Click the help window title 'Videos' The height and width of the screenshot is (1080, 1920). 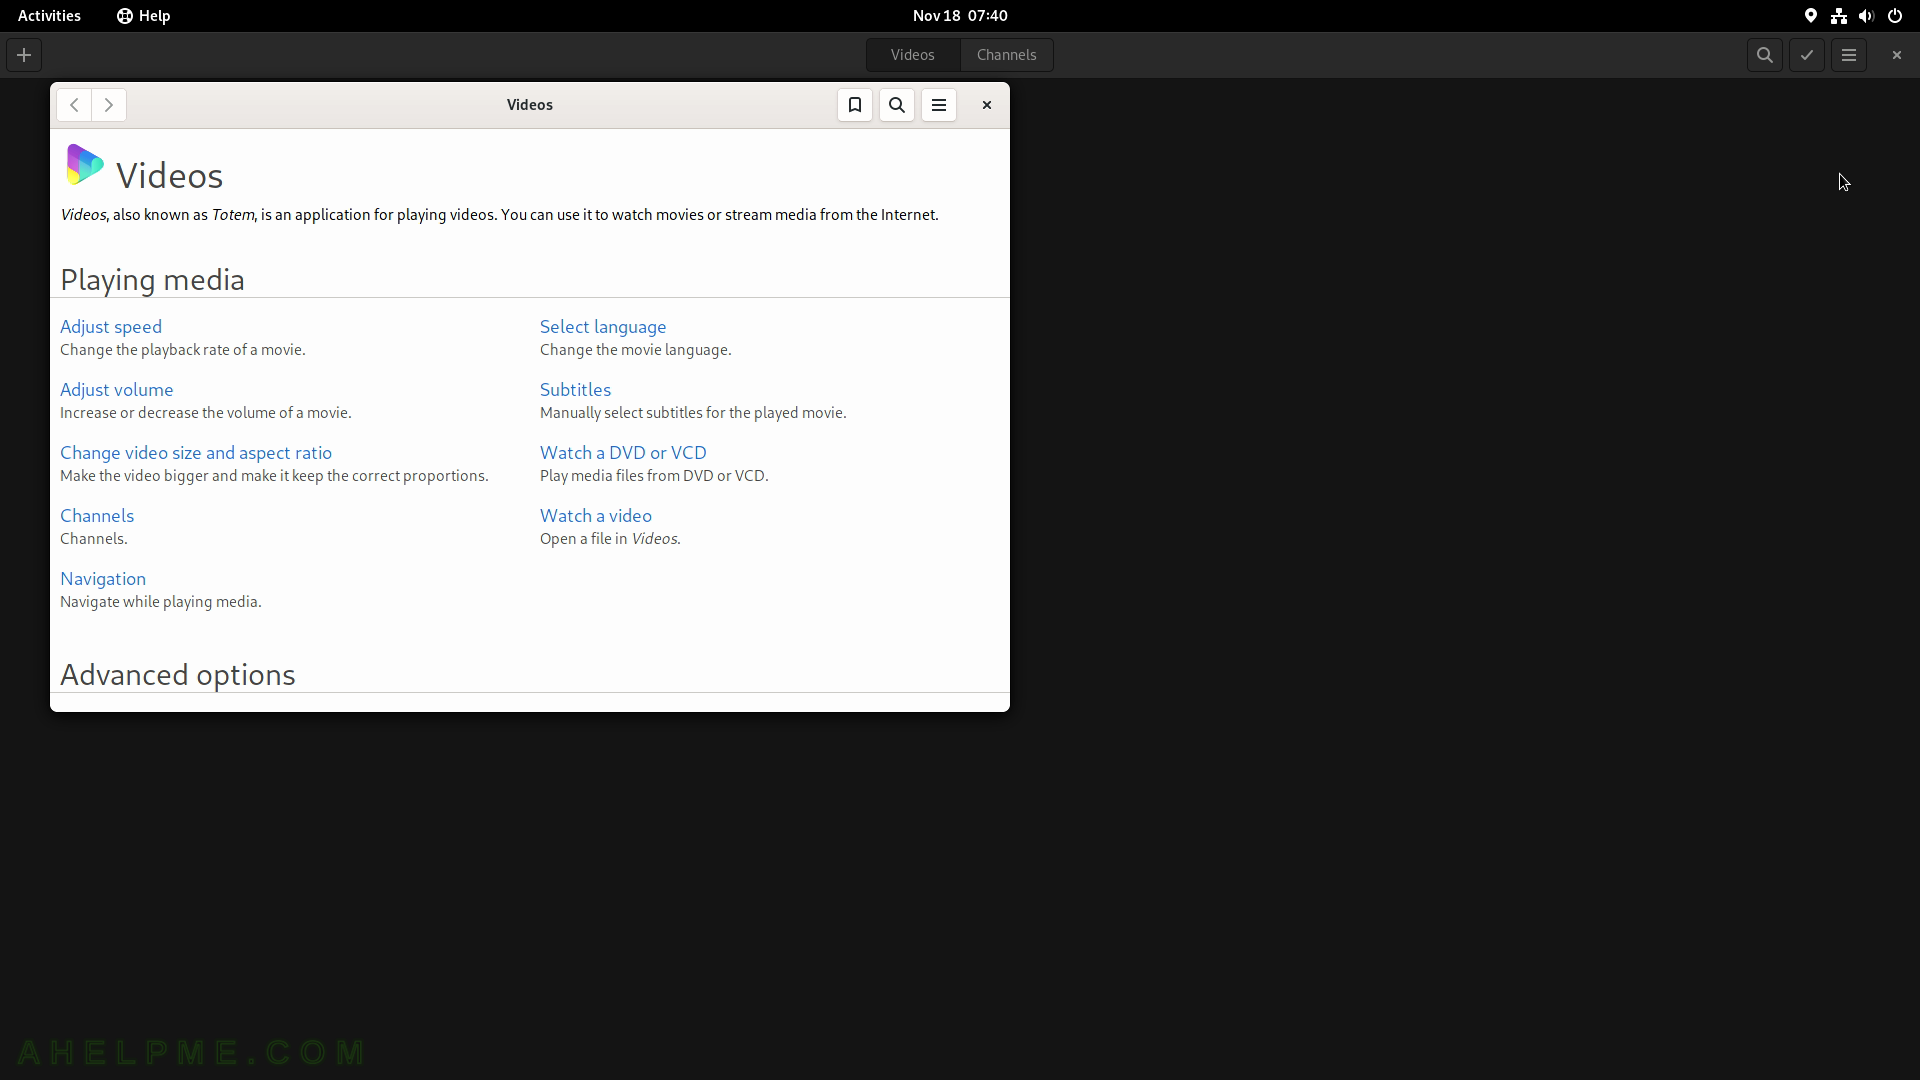coord(530,105)
